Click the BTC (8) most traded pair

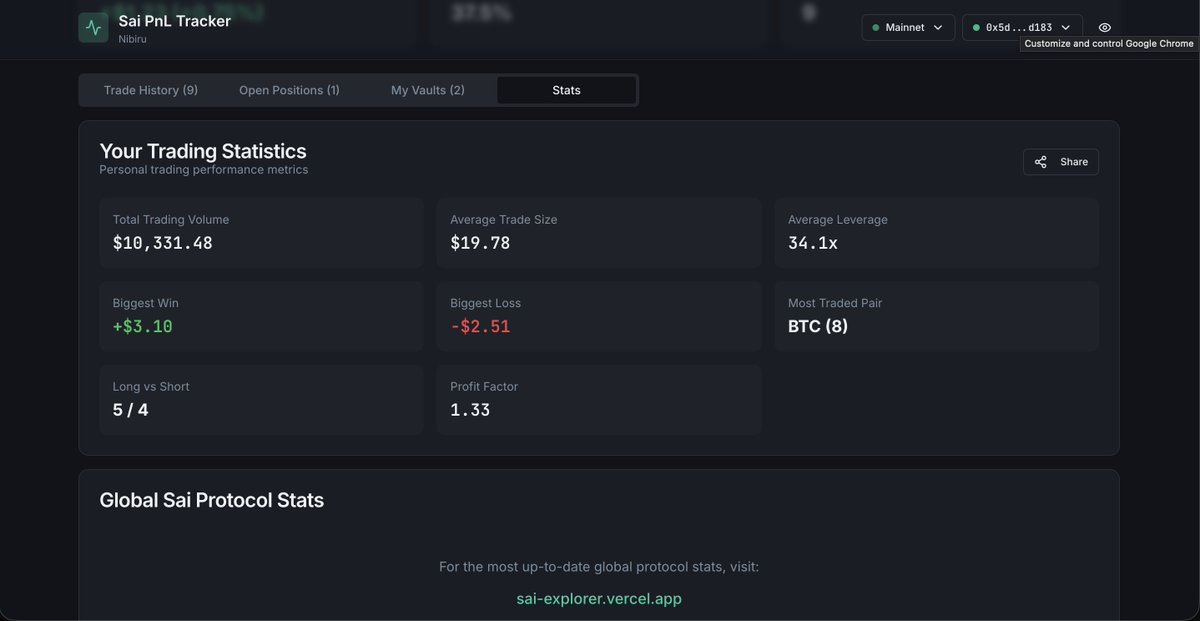pos(818,326)
